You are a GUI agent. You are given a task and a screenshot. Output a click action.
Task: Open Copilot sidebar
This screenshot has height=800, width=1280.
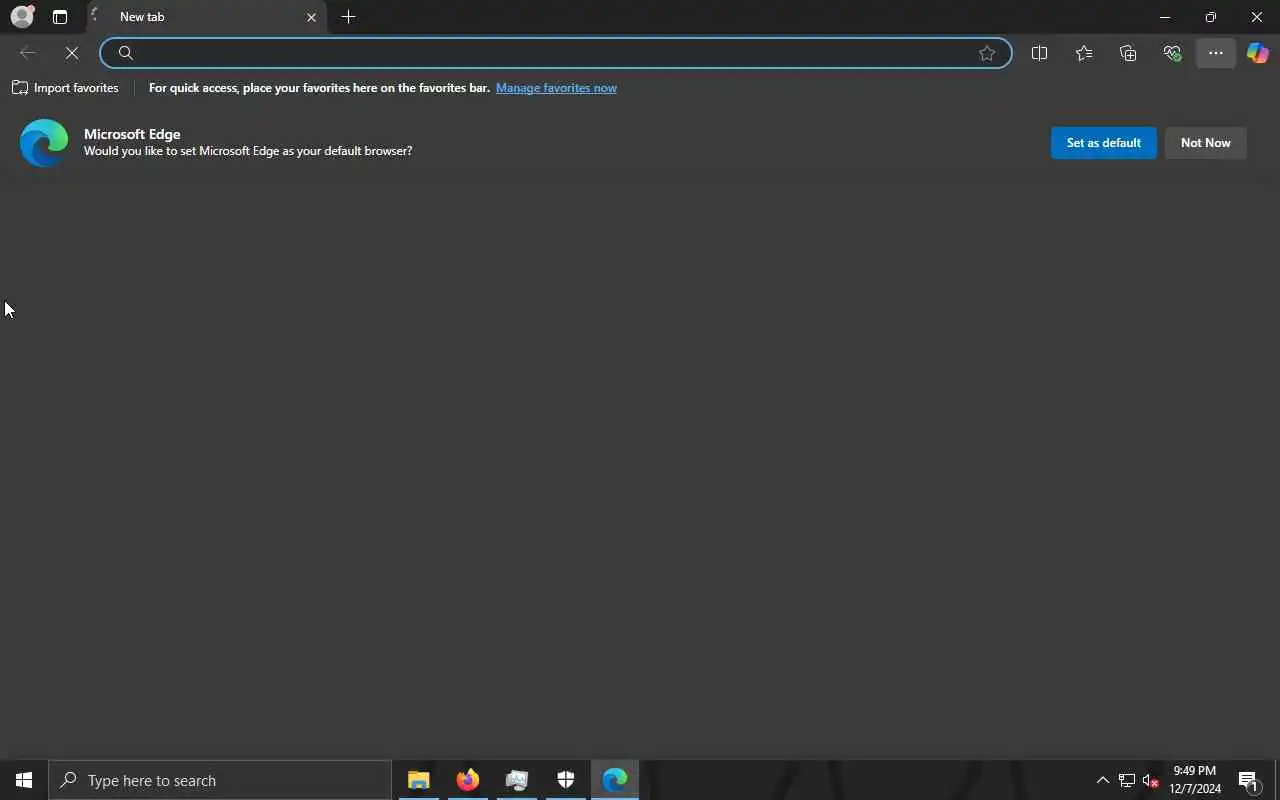point(1258,53)
